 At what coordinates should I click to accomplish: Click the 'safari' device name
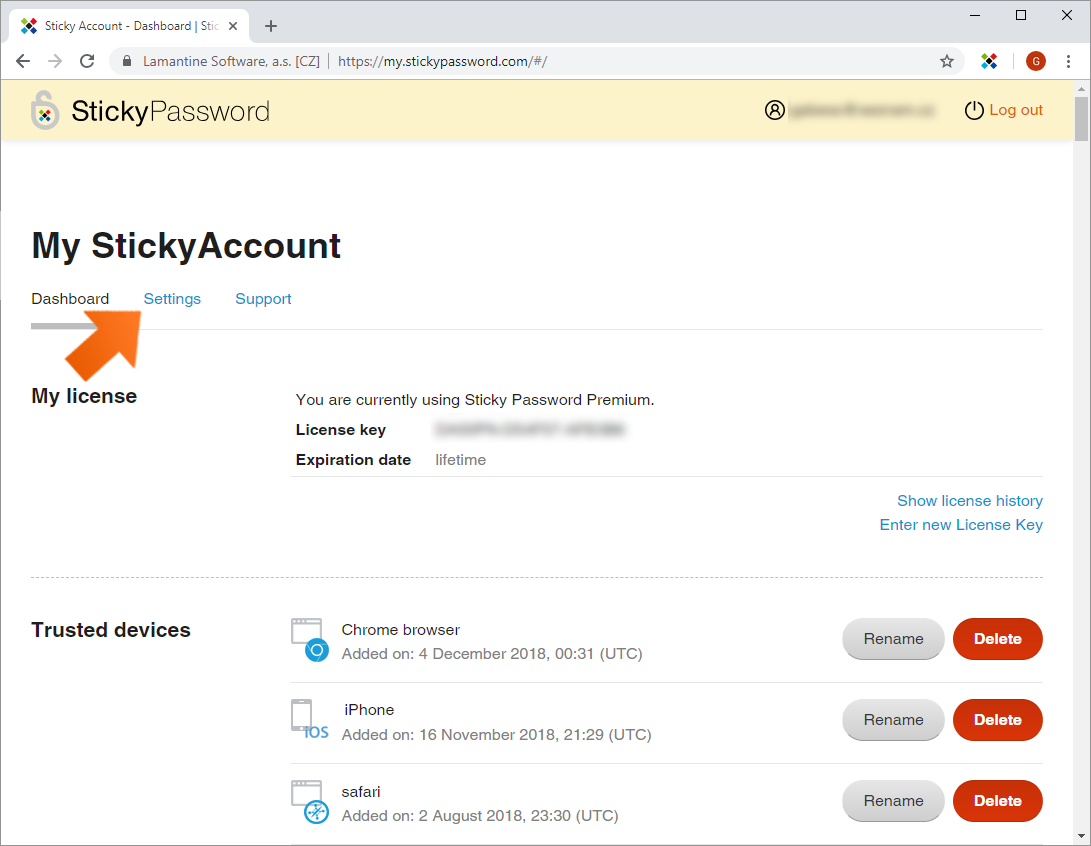(x=361, y=792)
